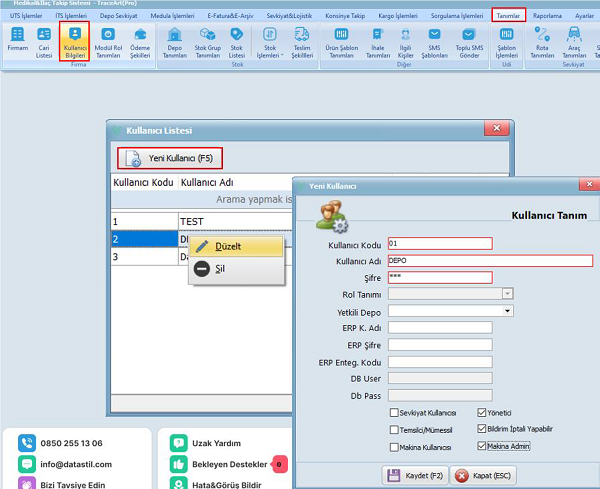600x489 pixels.
Task: Open Cari Listesi from the ribbon
Action: [x=44, y=40]
